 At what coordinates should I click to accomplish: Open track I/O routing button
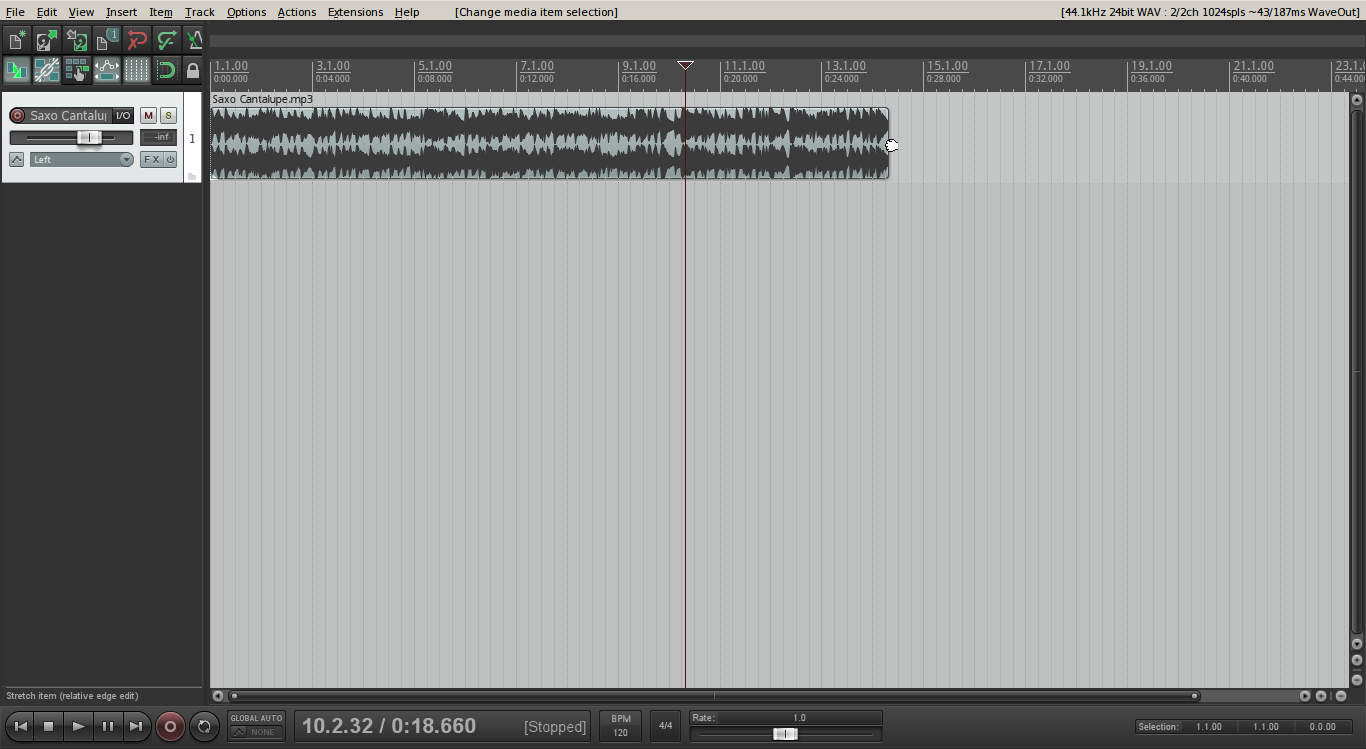(123, 116)
